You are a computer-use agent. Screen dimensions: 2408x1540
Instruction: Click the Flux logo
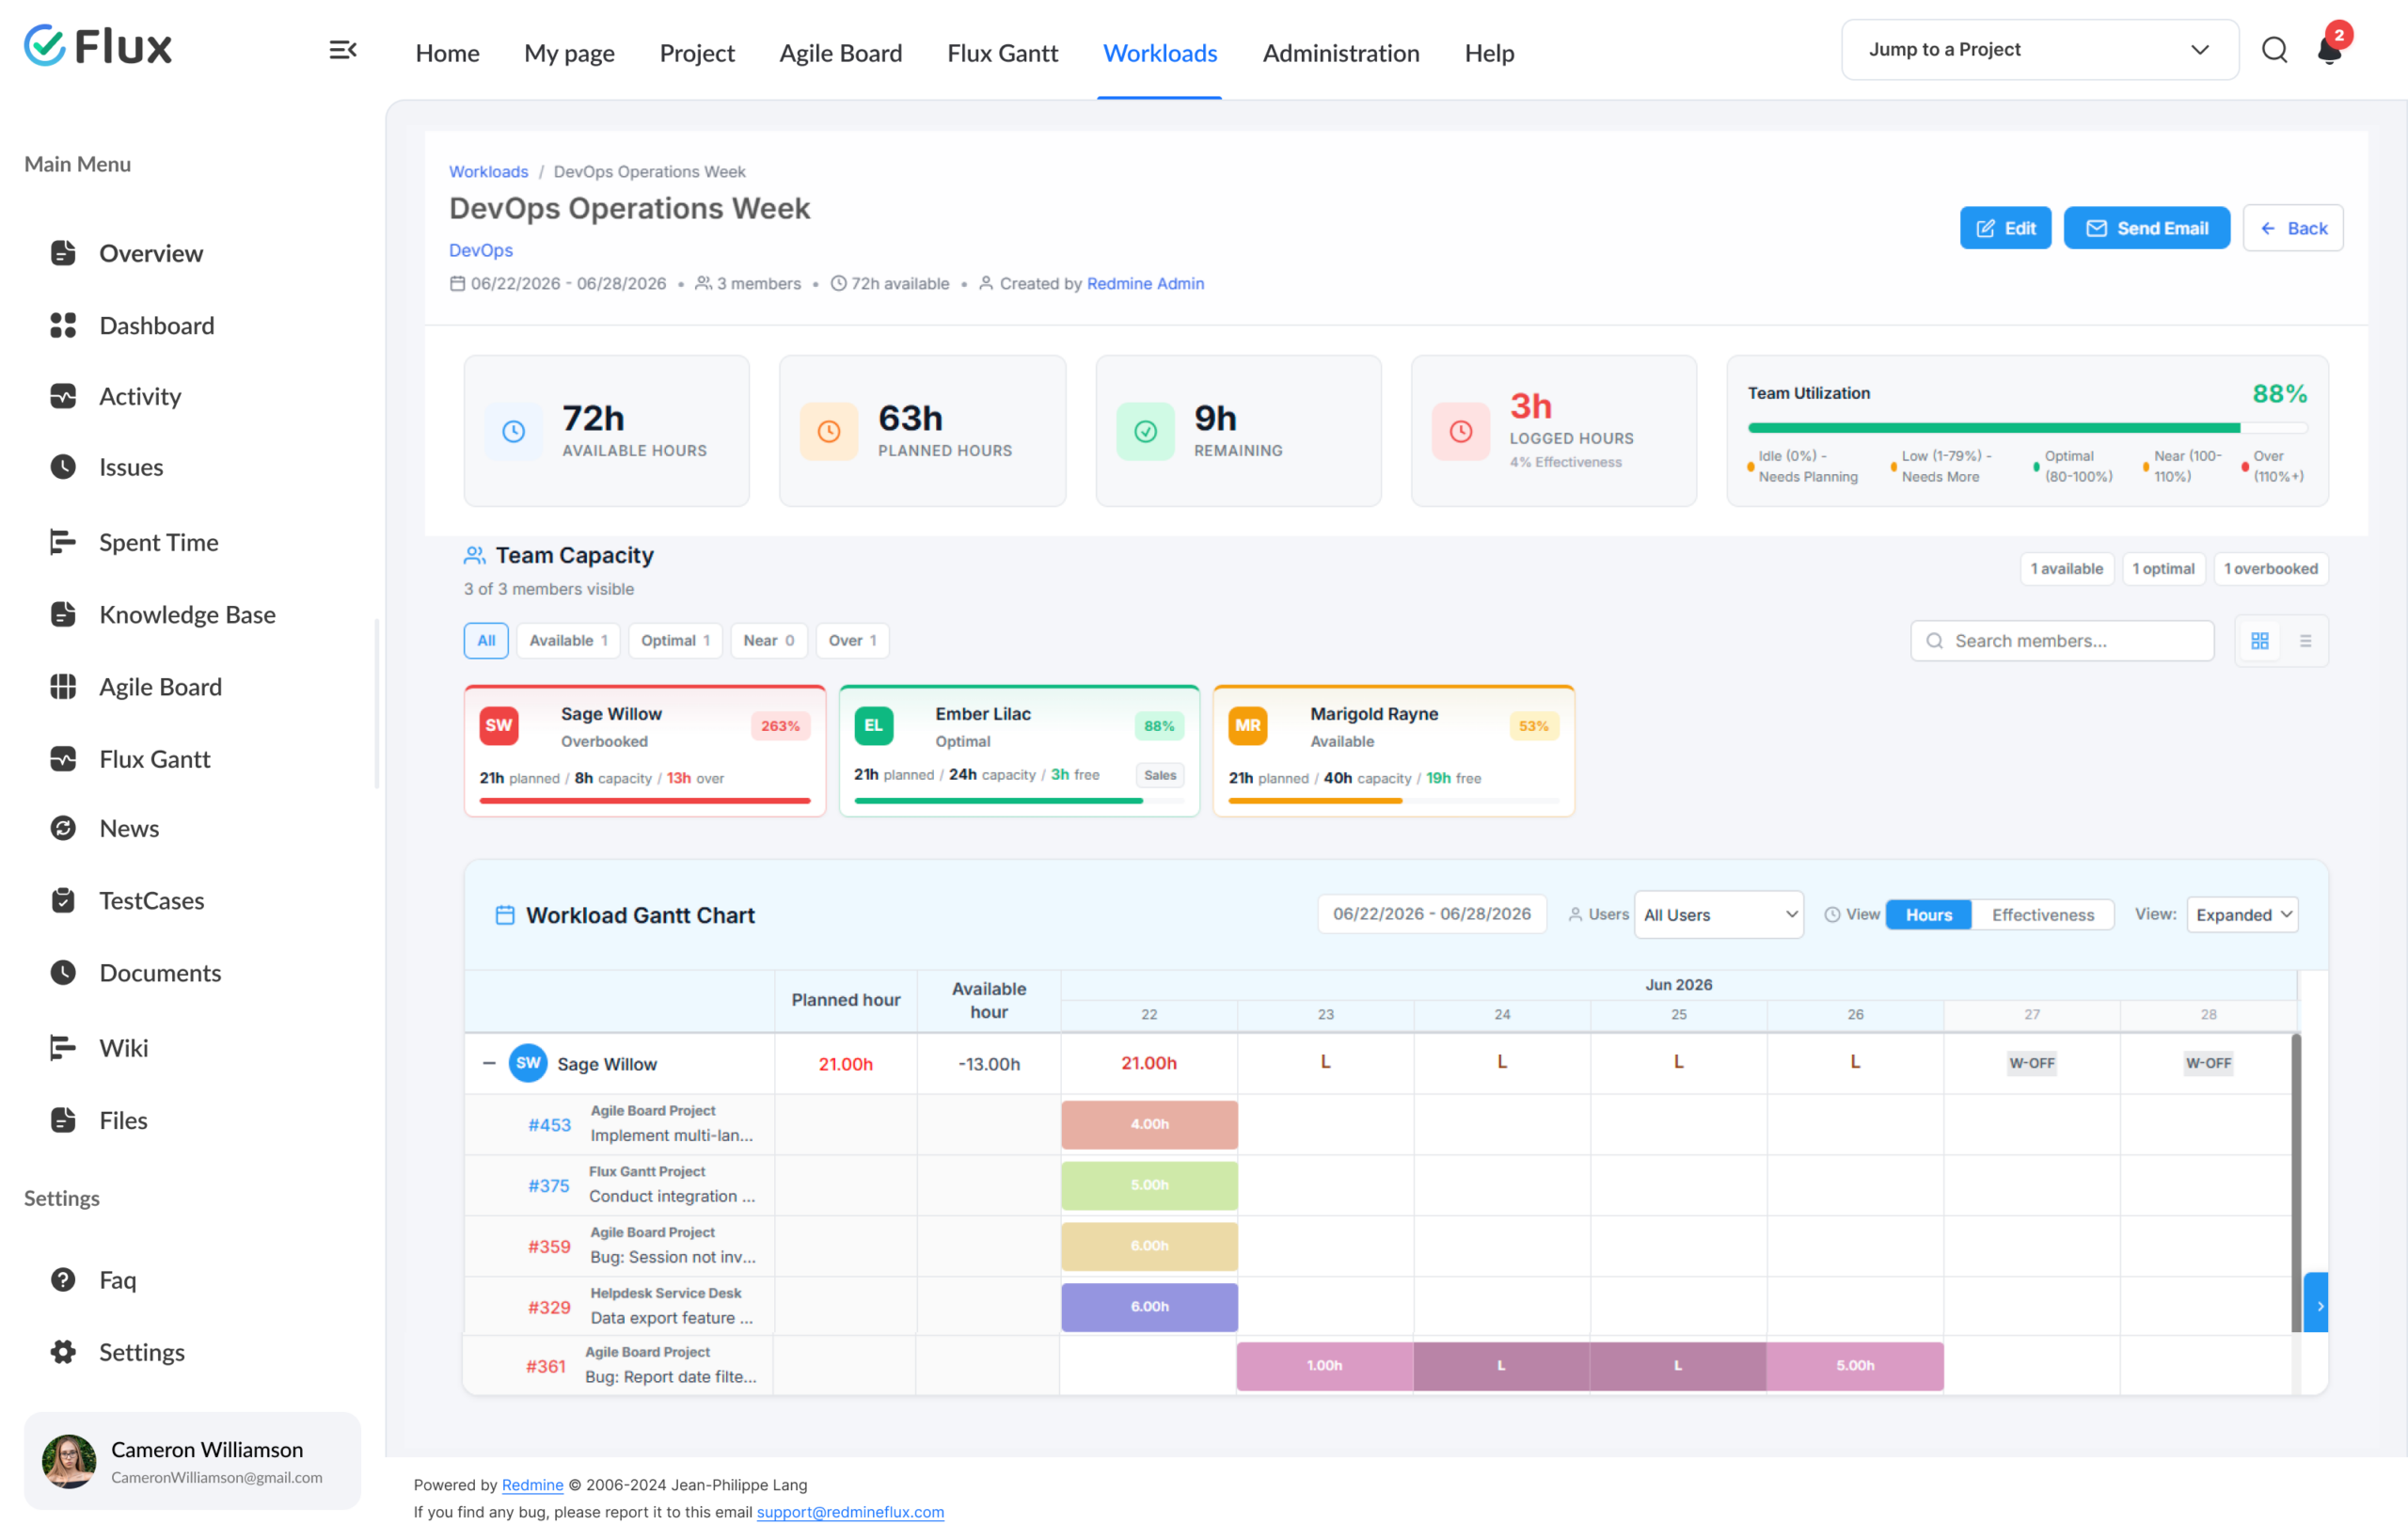pyautogui.click(x=98, y=46)
